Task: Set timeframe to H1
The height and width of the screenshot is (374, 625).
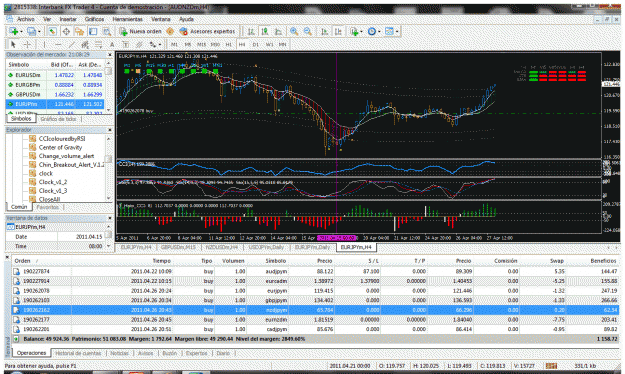Action: pyautogui.click(x=229, y=45)
